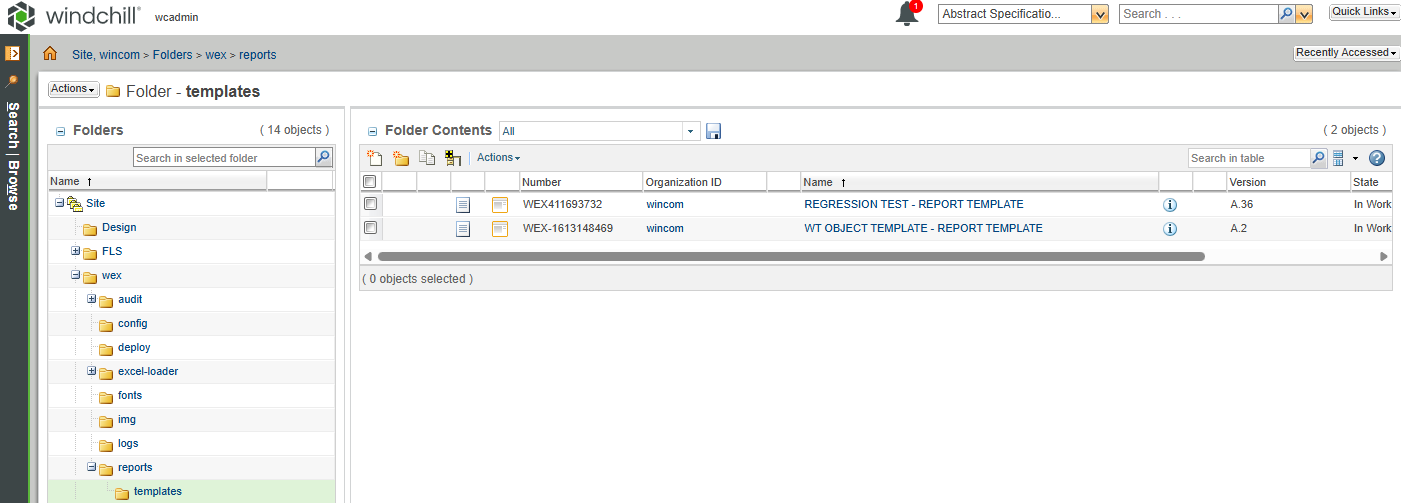Open the Search tab in the sidebar

coord(13,127)
